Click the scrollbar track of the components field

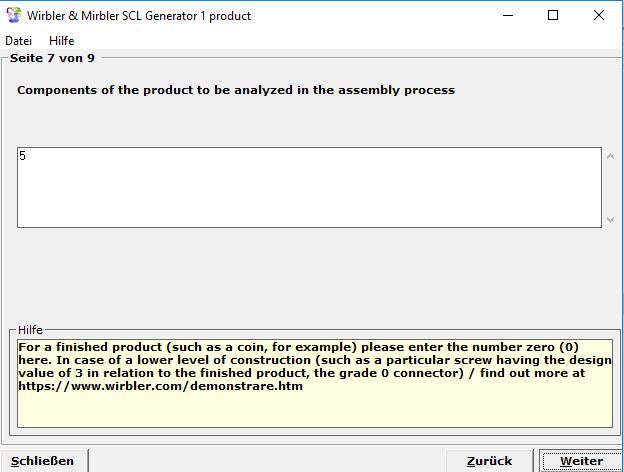[x=611, y=187]
